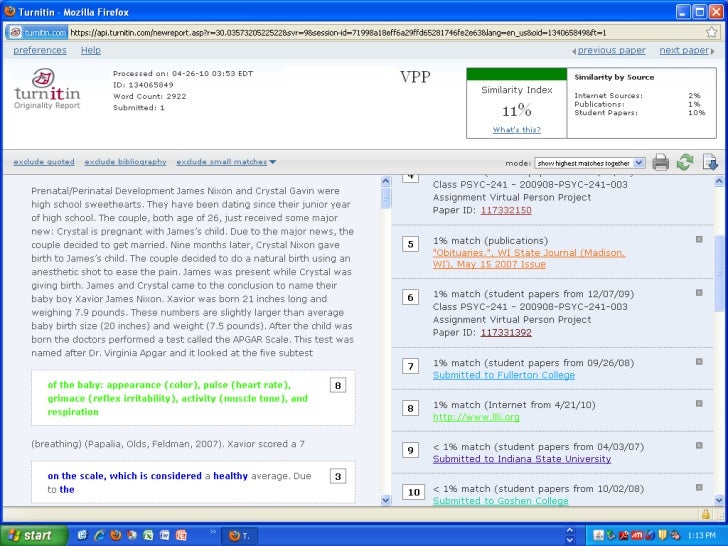Click the green highlighted APGAR match text
This screenshot has height=546, width=728.
coord(177,398)
